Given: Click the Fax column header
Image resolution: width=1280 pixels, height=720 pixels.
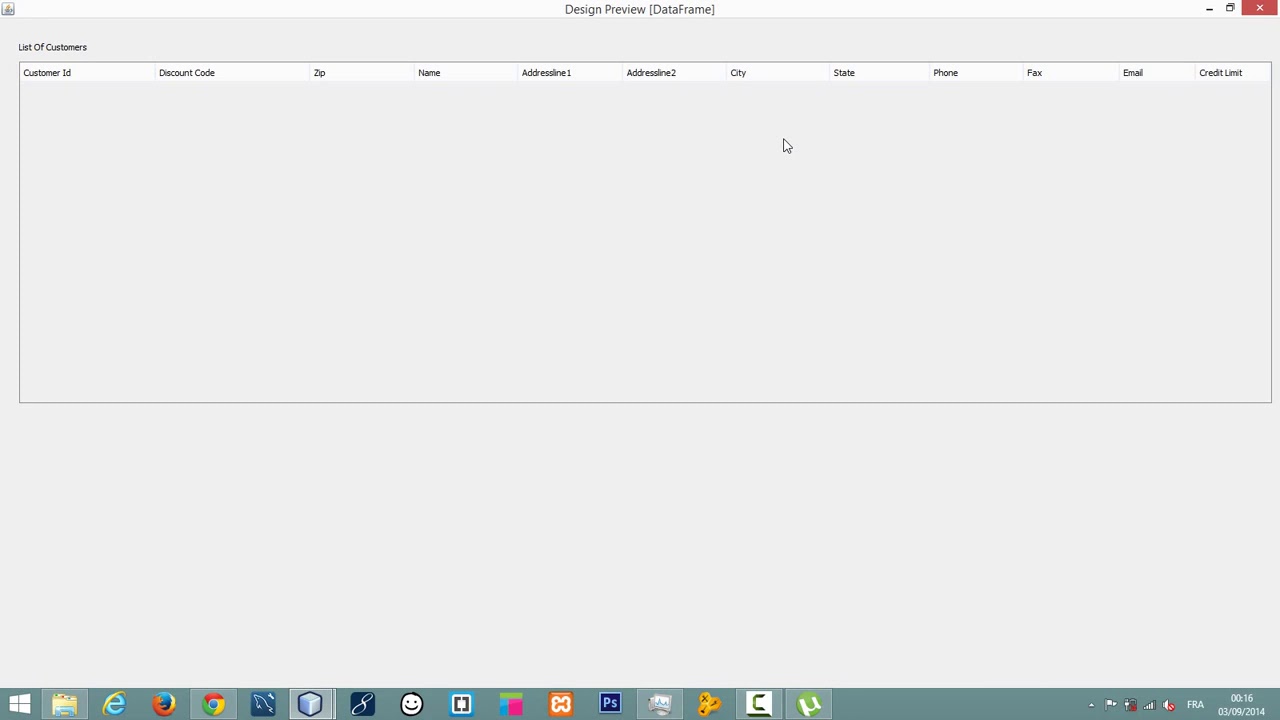Looking at the screenshot, I should [1071, 73].
